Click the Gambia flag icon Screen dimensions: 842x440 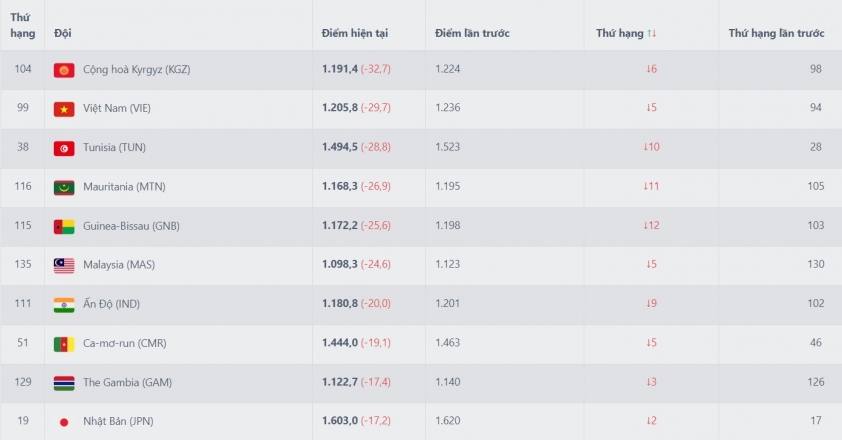(64, 383)
